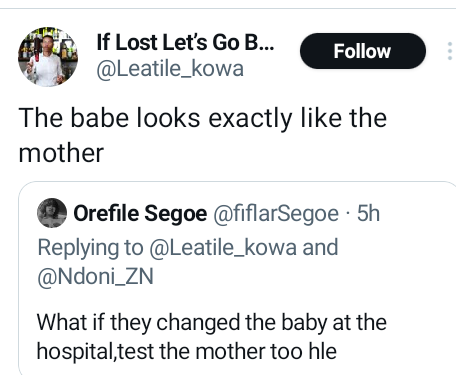Tap Orefile Segoe's small avatar

[52, 213]
